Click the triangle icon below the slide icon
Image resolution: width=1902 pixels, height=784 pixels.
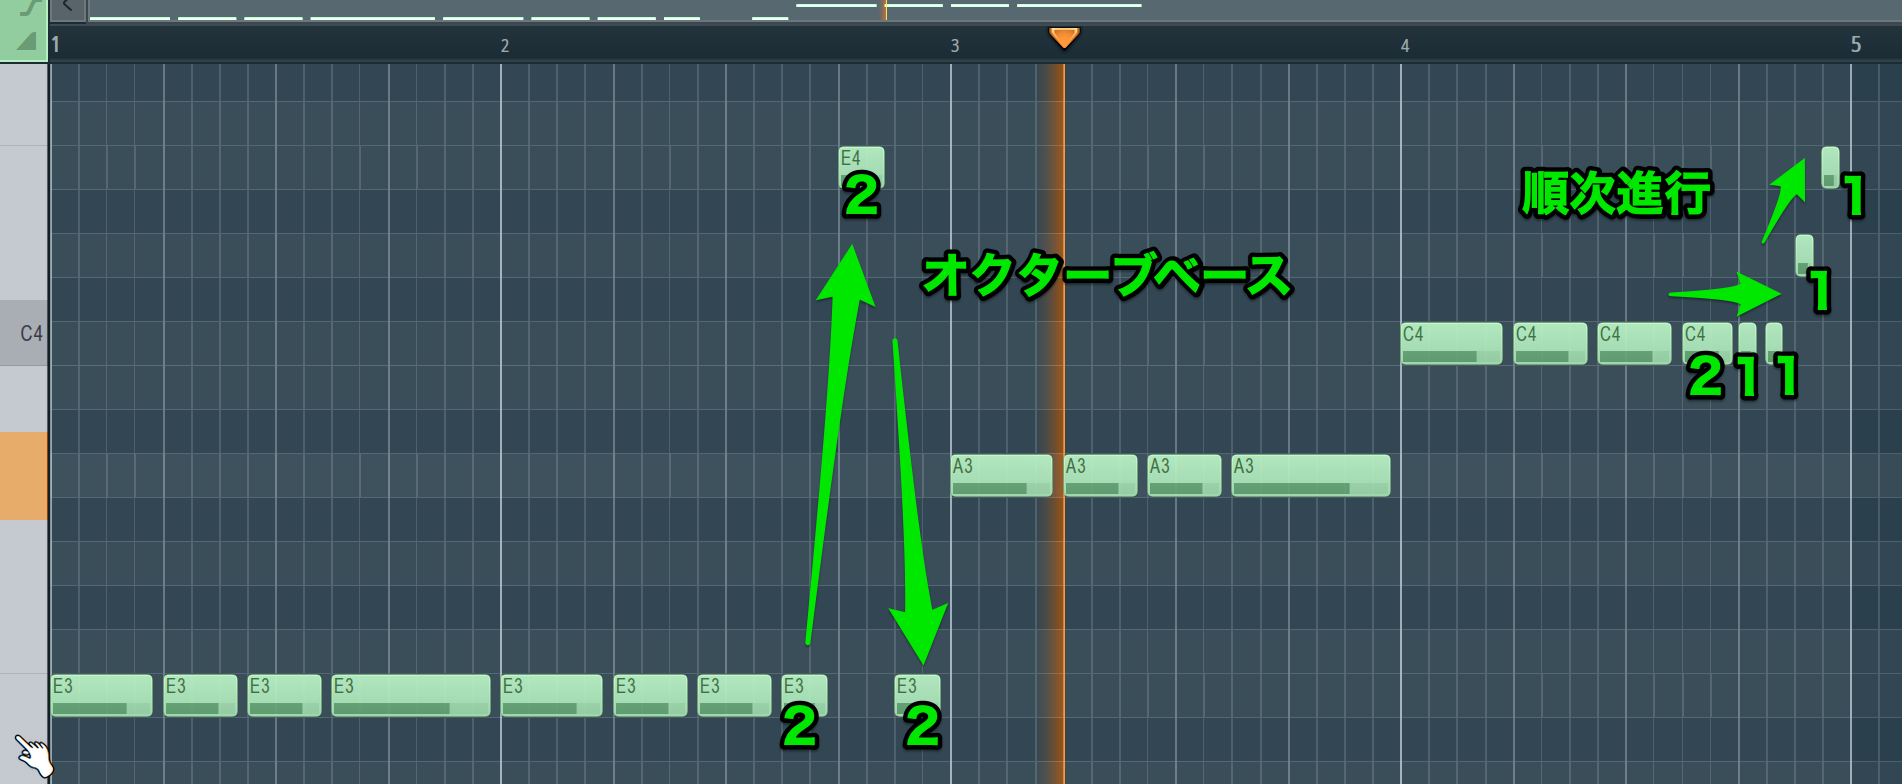[27, 41]
